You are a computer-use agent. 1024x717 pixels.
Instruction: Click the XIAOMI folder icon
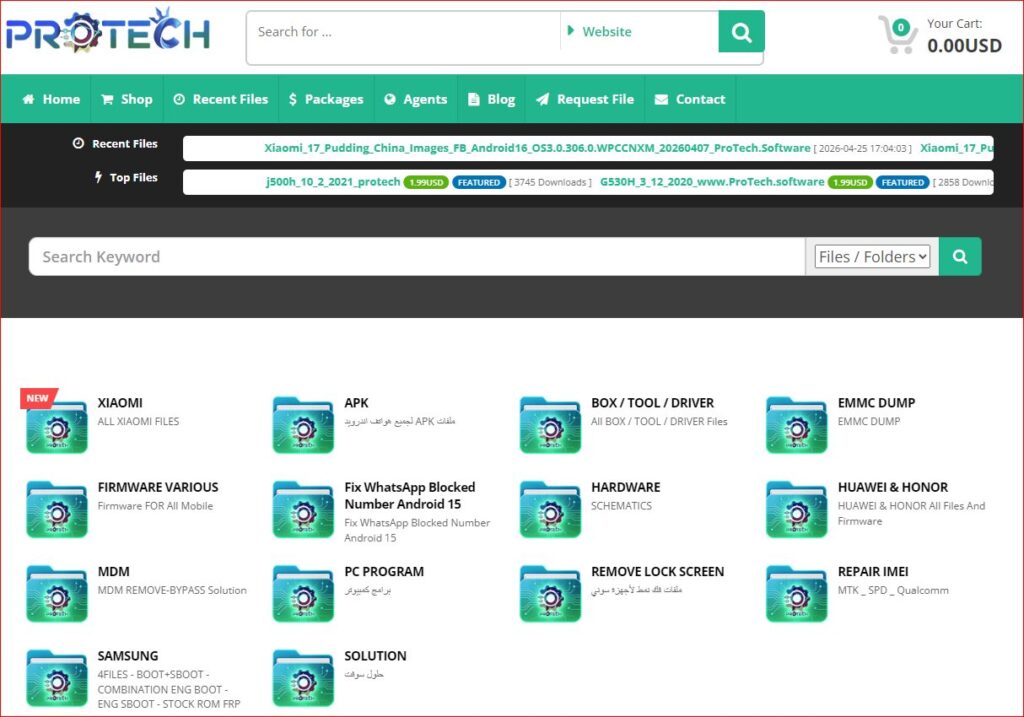pyautogui.click(x=57, y=426)
